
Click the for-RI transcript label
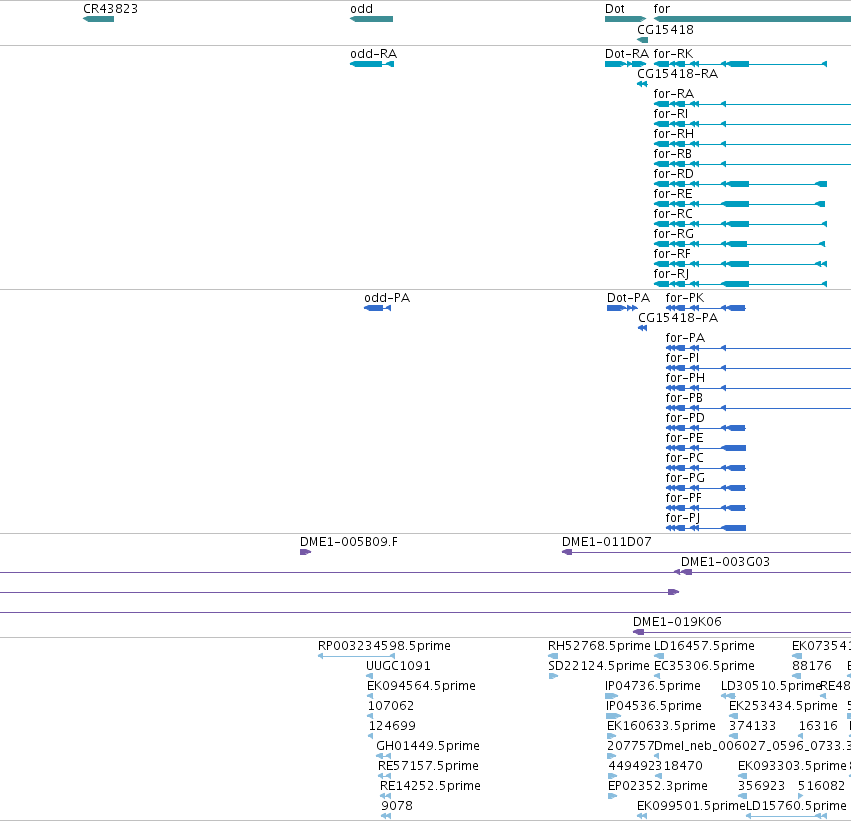[670, 114]
